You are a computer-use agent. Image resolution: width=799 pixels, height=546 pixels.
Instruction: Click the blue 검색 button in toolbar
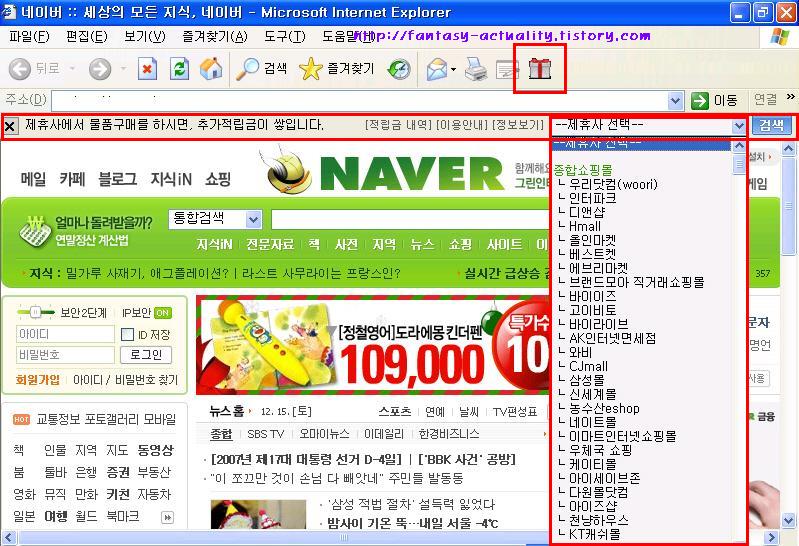point(771,125)
